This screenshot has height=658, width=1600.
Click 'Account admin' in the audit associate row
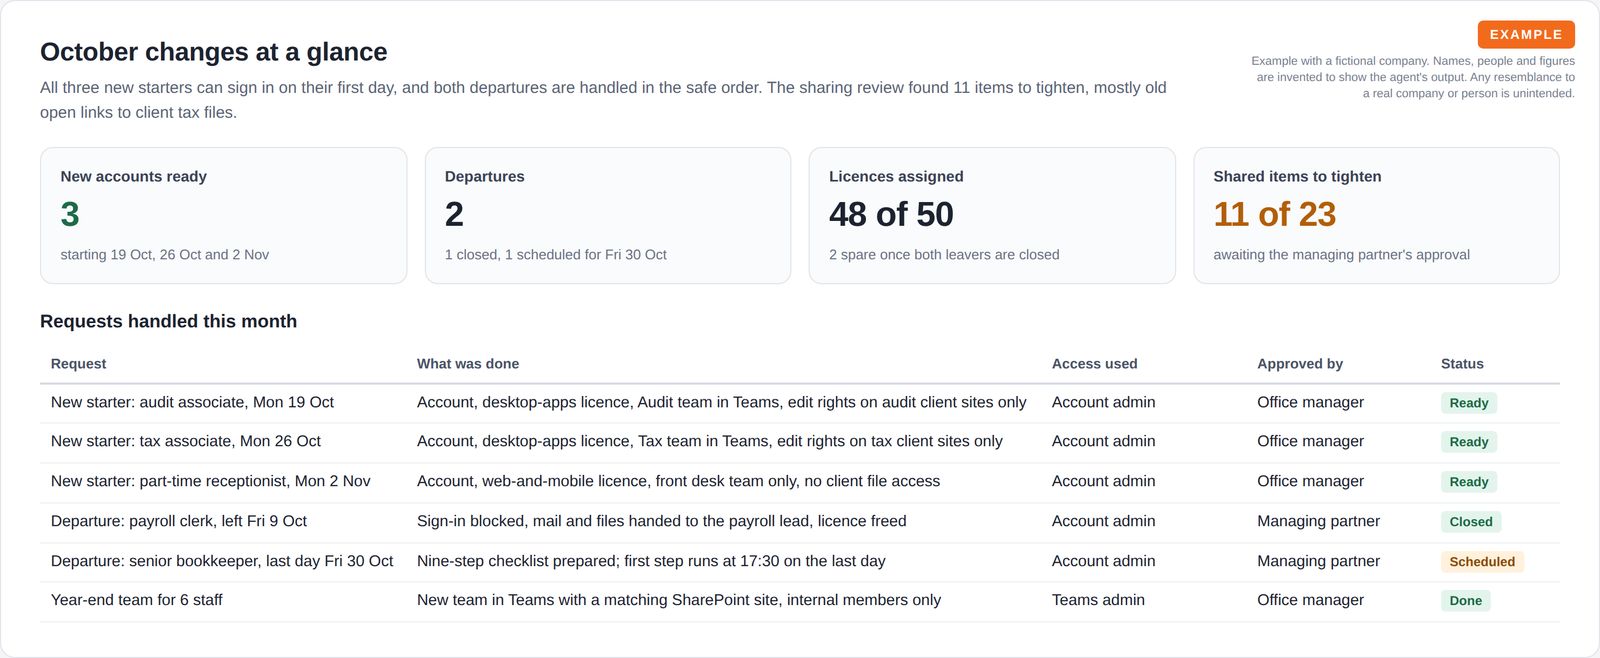click(1104, 402)
